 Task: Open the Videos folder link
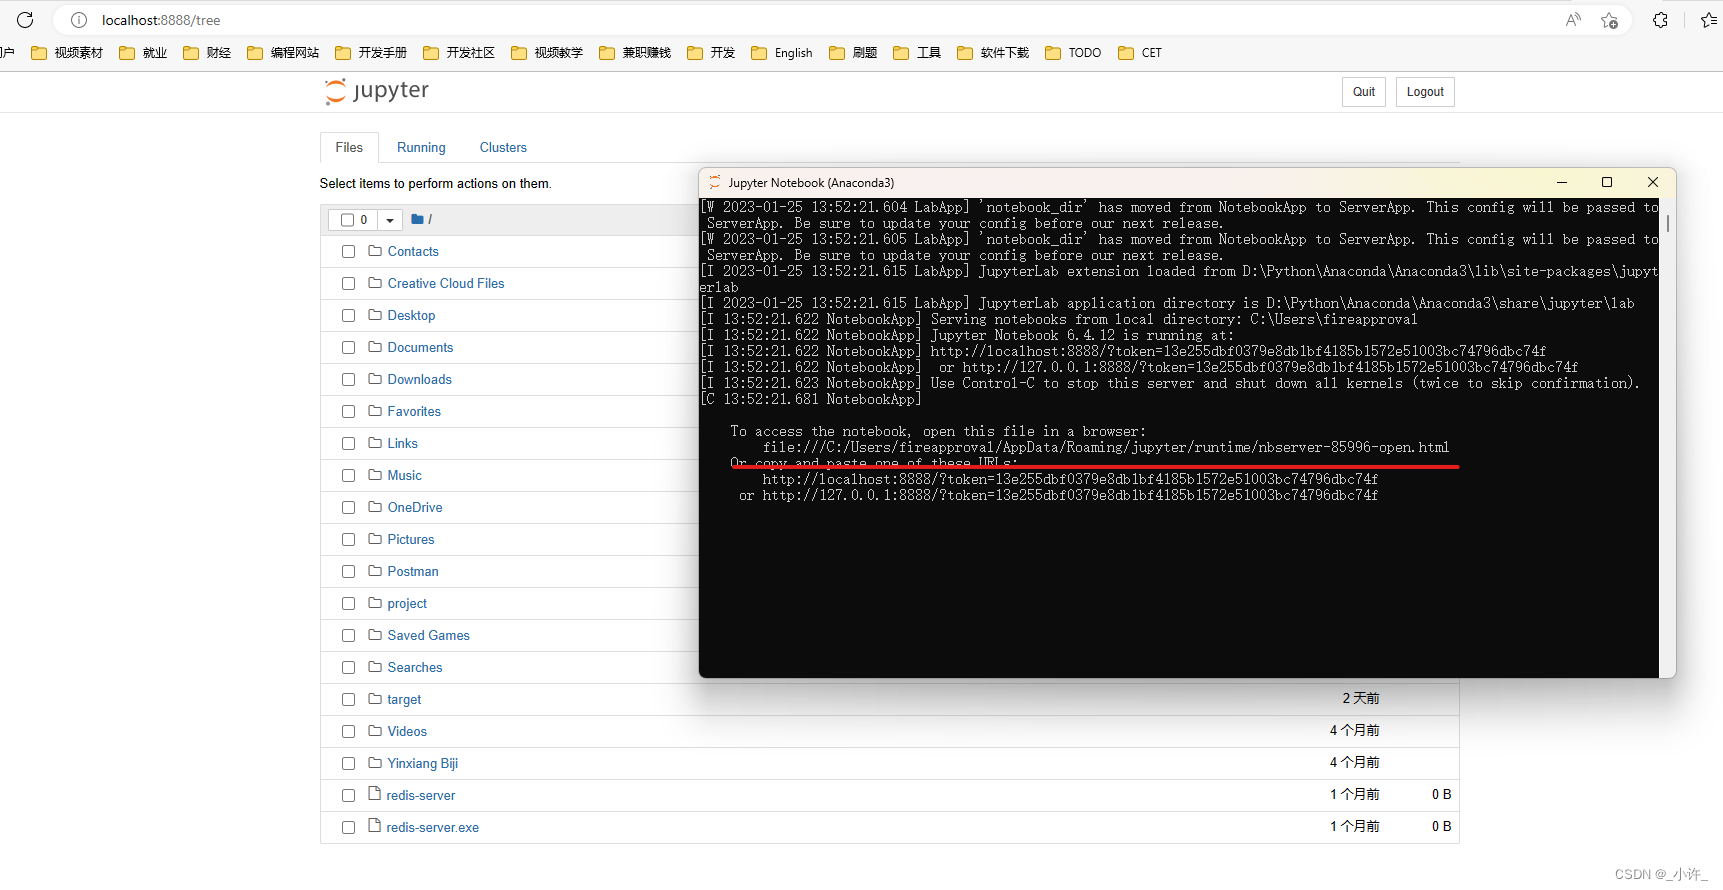(x=407, y=731)
